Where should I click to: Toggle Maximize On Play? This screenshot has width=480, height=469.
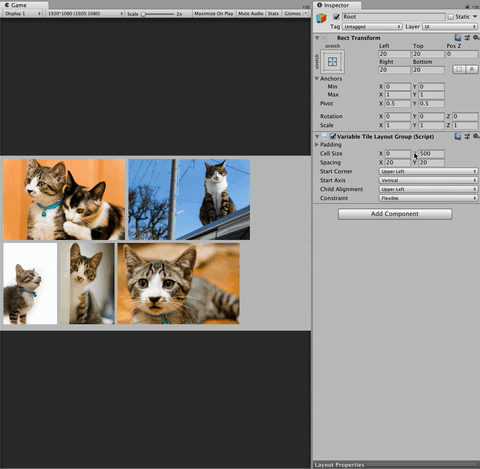click(214, 14)
